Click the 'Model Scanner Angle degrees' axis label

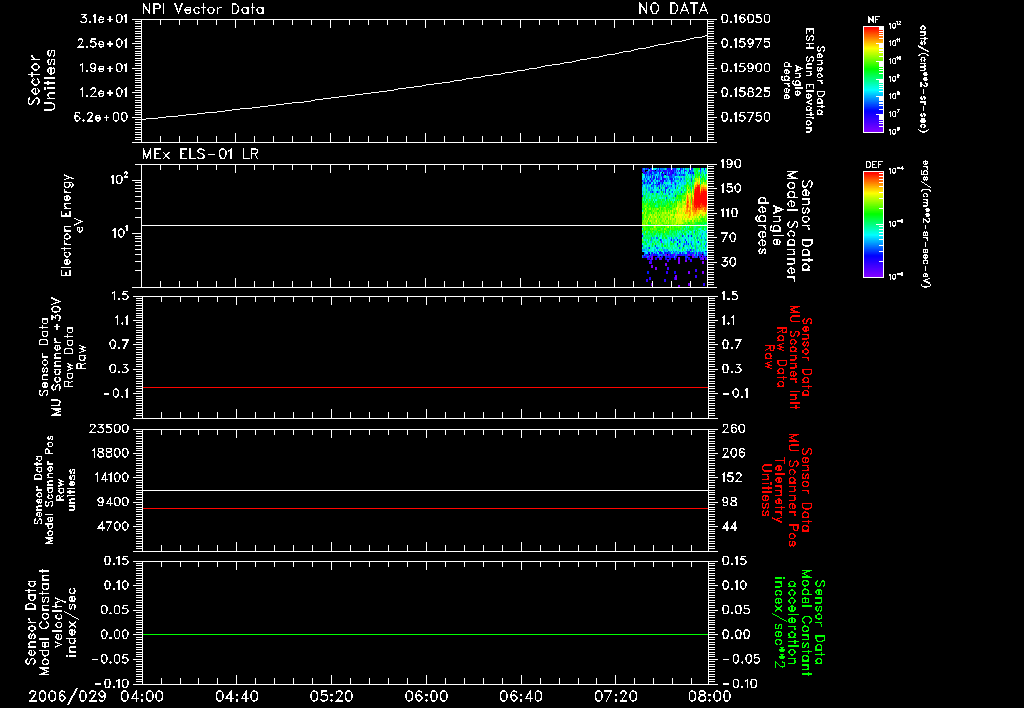click(x=784, y=226)
